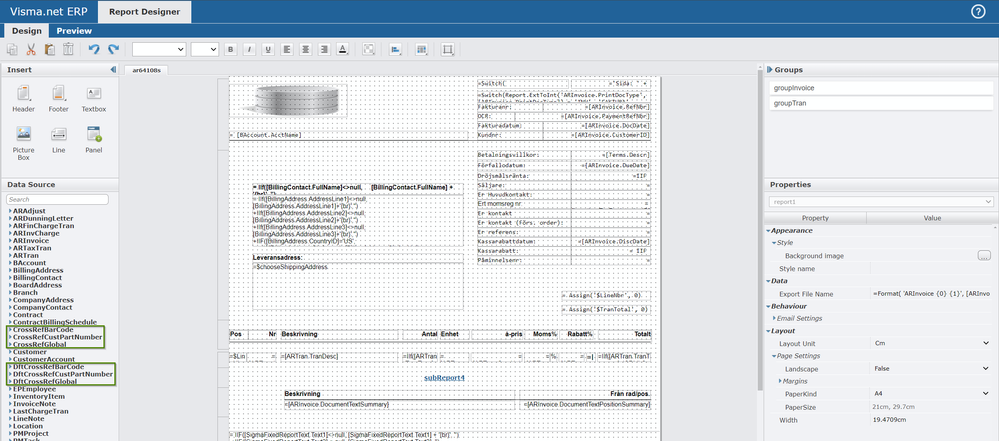Click the align objects toolbar icon
The height and width of the screenshot is (441, 999).
click(395, 50)
